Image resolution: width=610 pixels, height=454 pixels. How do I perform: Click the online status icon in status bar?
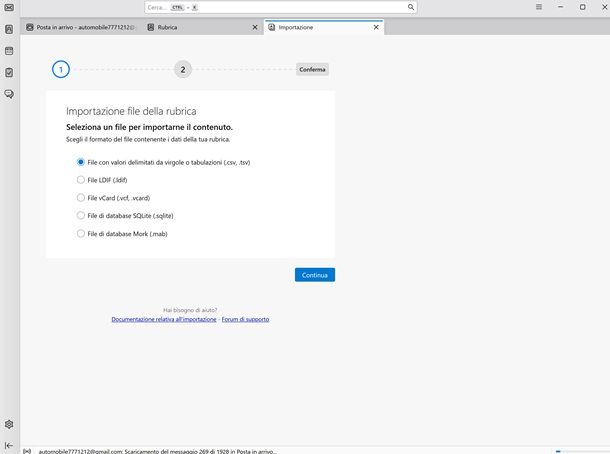coord(27,451)
